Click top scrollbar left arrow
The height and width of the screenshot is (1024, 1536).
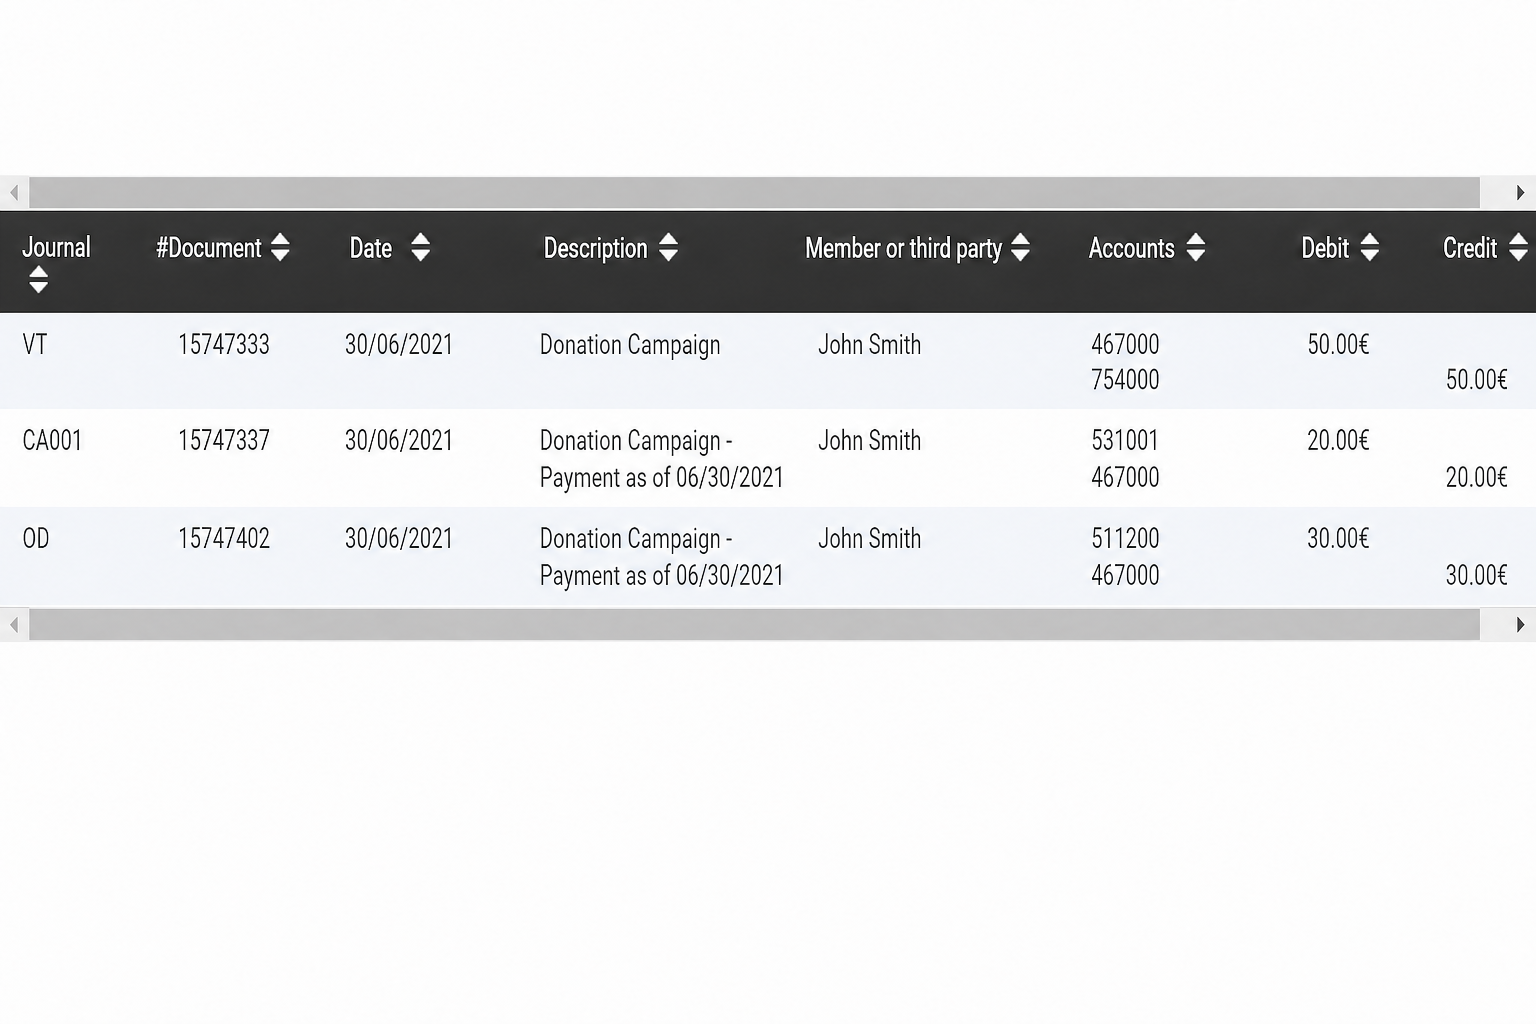pos(14,192)
